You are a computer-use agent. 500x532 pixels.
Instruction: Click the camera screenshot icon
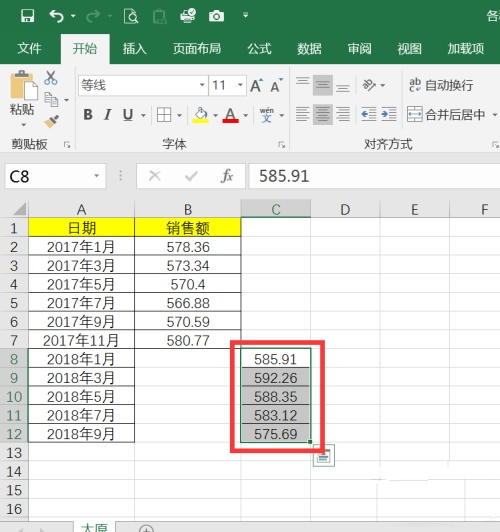[x=216, y=16]
